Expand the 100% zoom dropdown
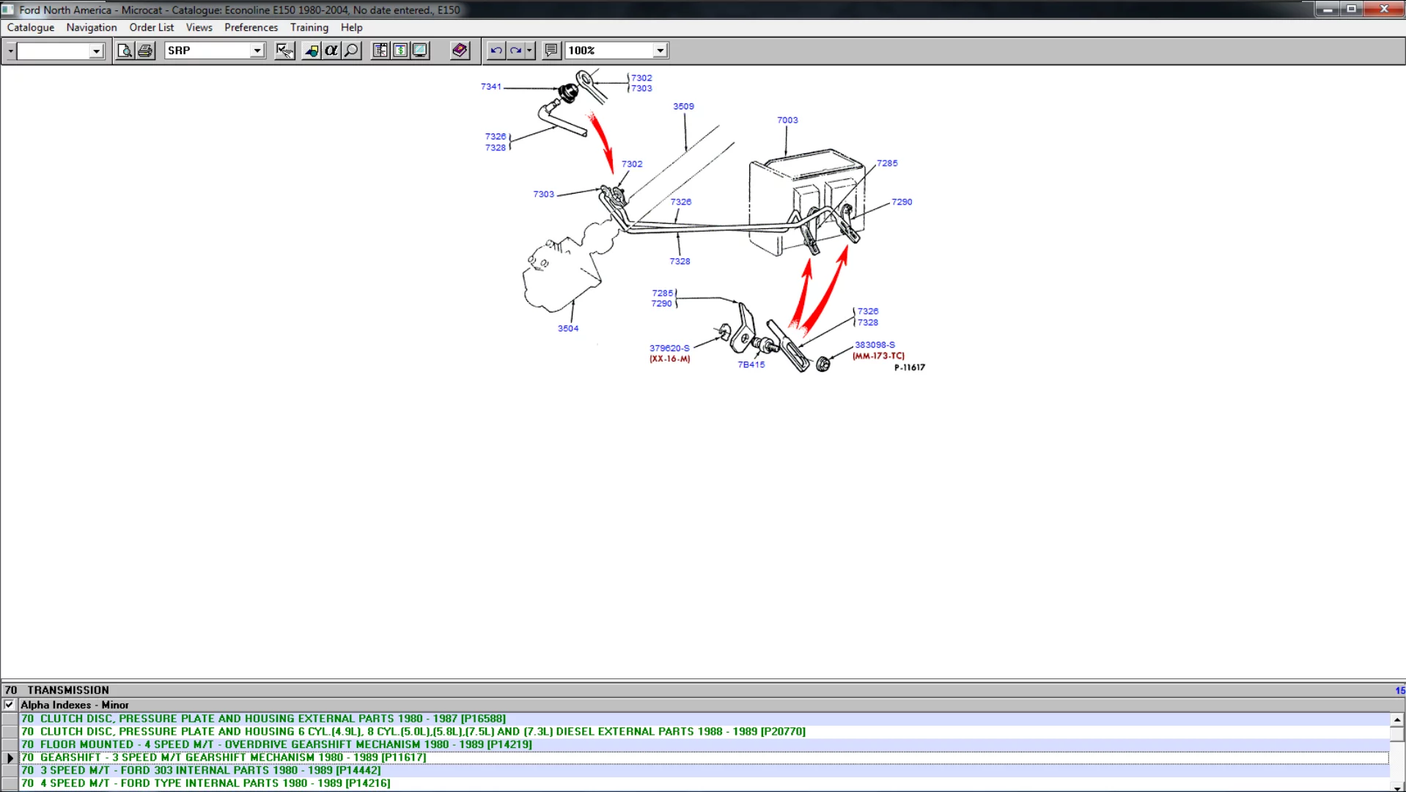This screenshot has height=792, width=1406. 659,50
